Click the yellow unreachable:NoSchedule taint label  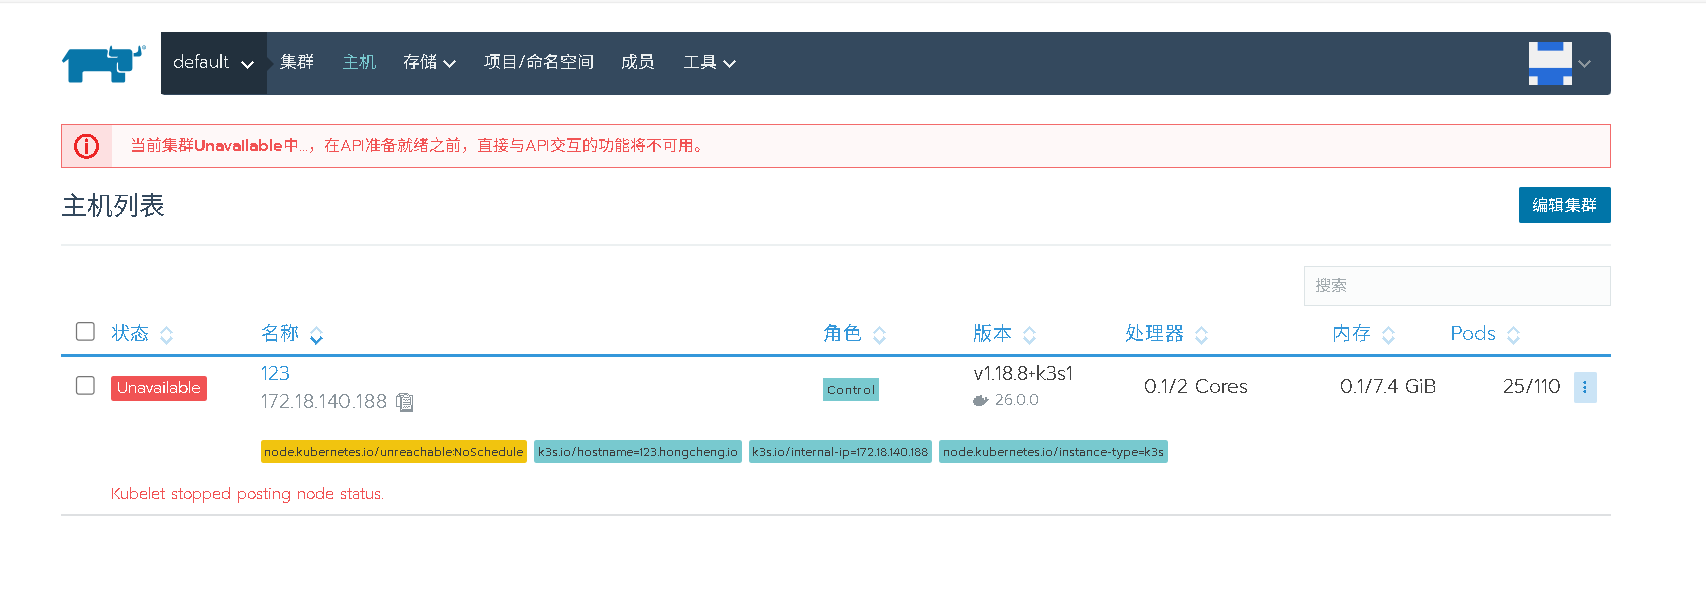point(393,452)
